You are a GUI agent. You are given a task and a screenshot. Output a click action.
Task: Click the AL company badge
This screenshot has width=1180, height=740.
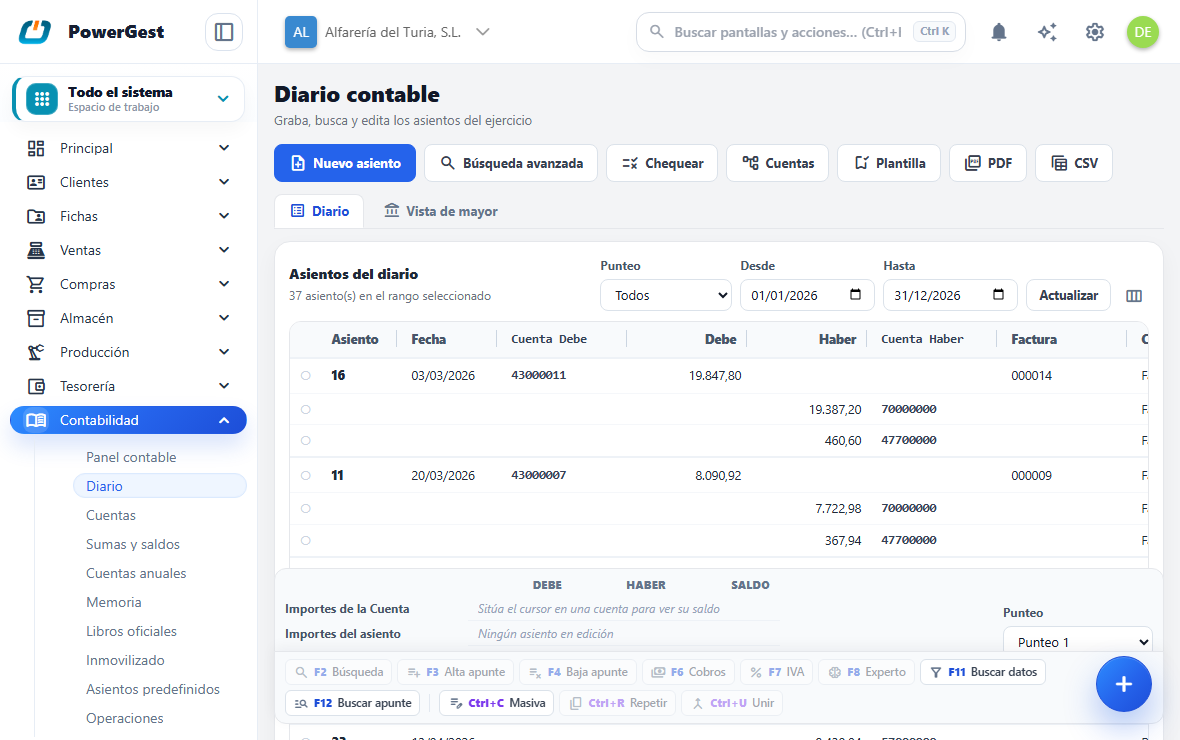pos(301,32)
